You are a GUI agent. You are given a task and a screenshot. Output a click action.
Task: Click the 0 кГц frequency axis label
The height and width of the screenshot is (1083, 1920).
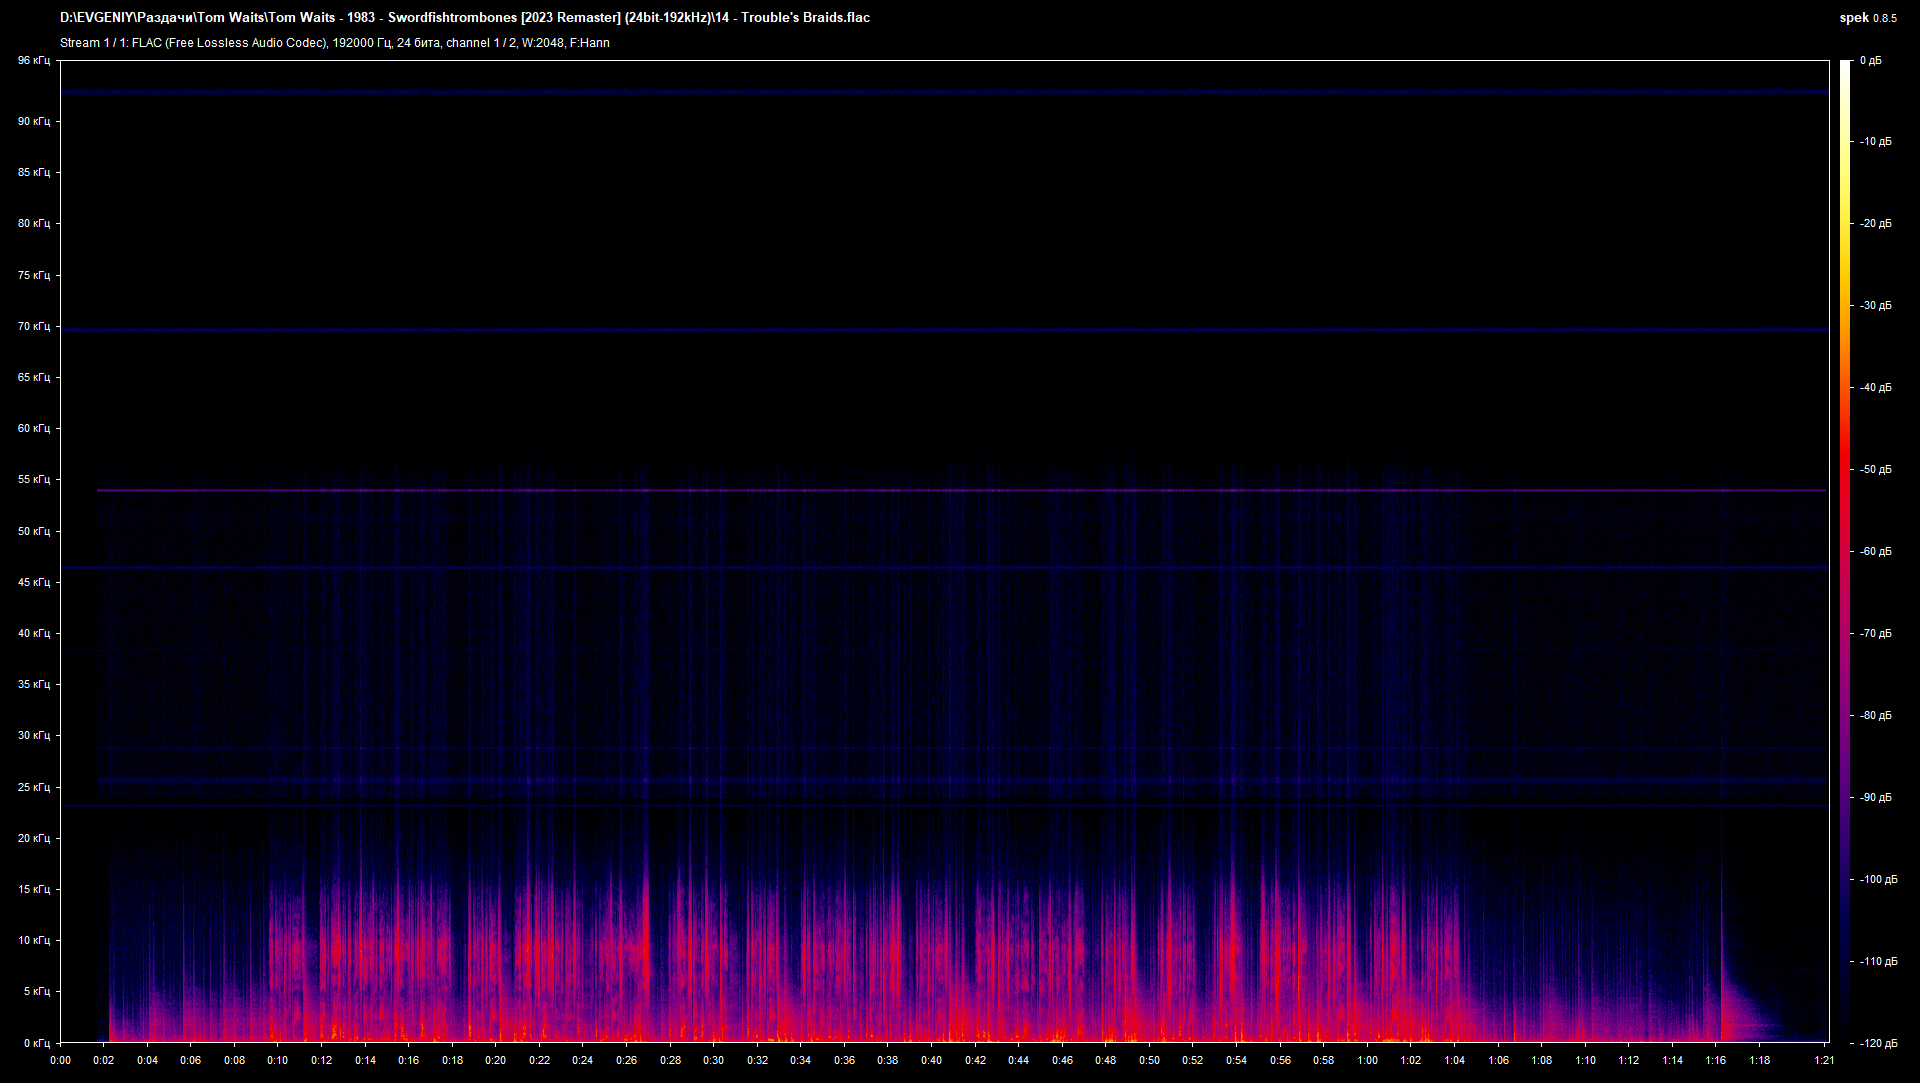37,1043
